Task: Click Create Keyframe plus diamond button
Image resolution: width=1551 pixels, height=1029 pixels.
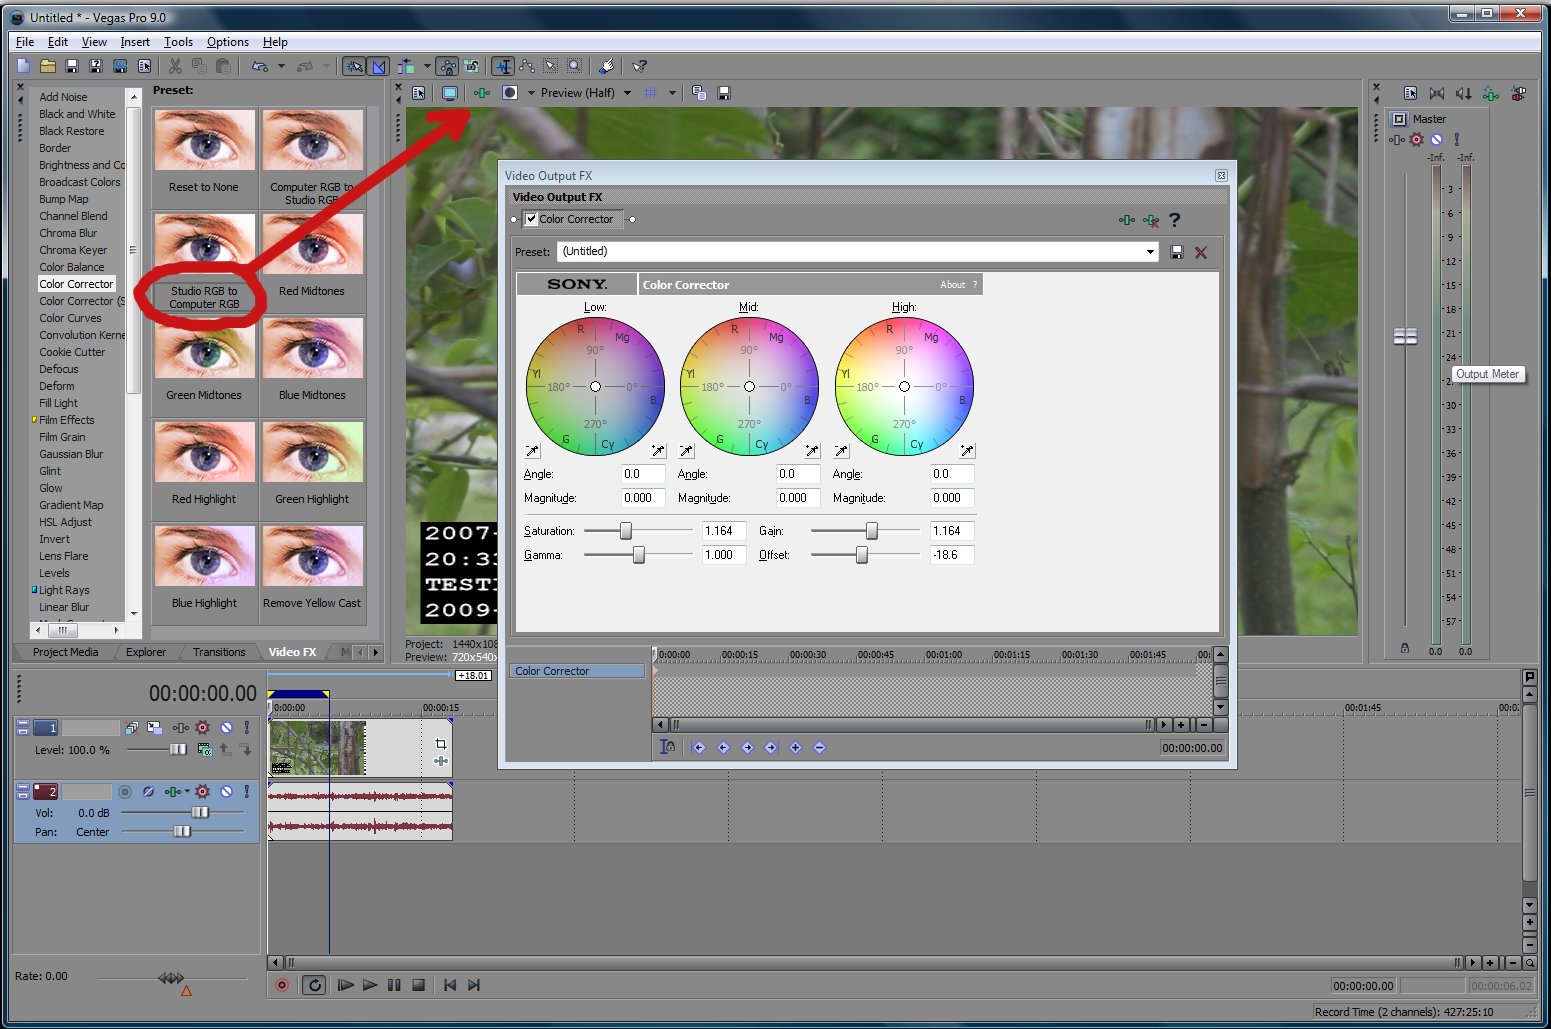Action: click(x=795, y=747)
